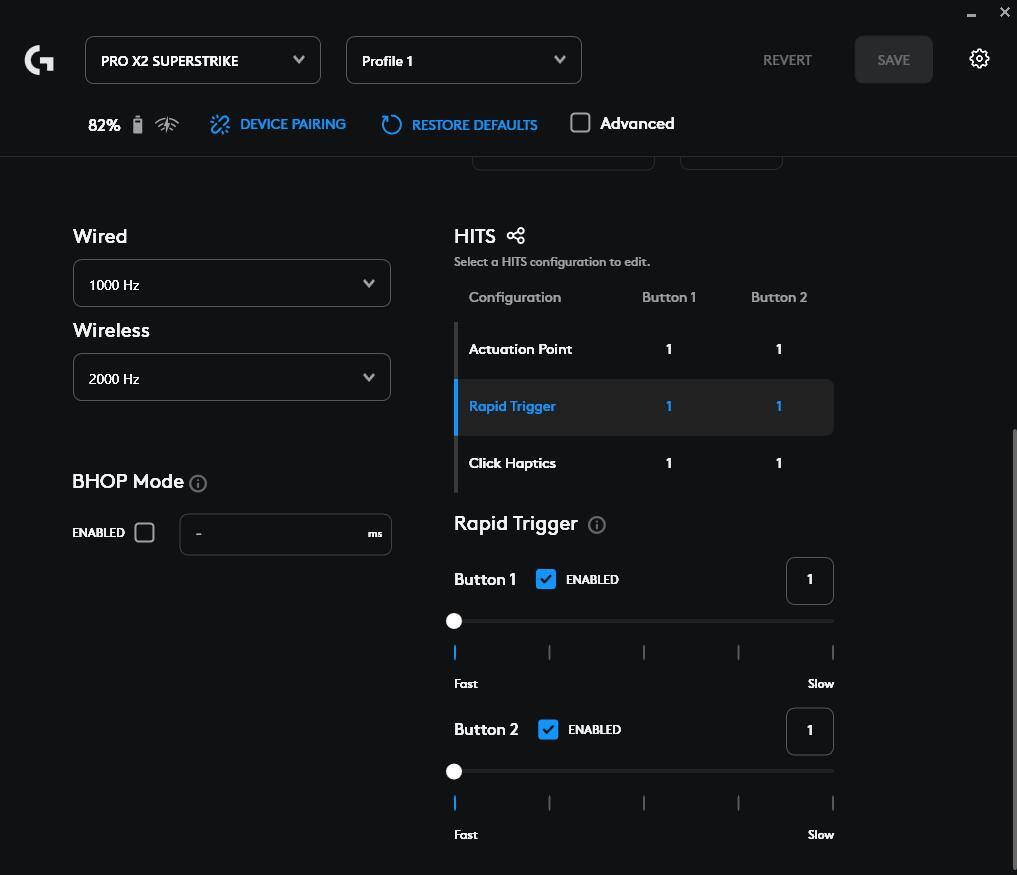Click the wireless connection status icon
Viewport: 1017px width, 875px height.
click(x=167, y=125)
